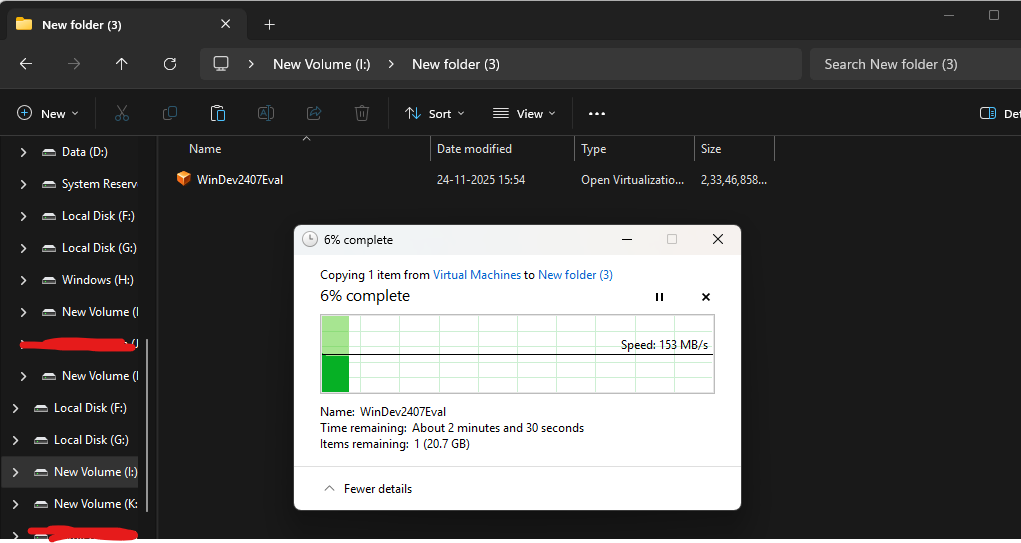This screenshot has height=543, width=1021.
Task: Collapse the dialog with Fewer details
Action: [x=368, y=489]
